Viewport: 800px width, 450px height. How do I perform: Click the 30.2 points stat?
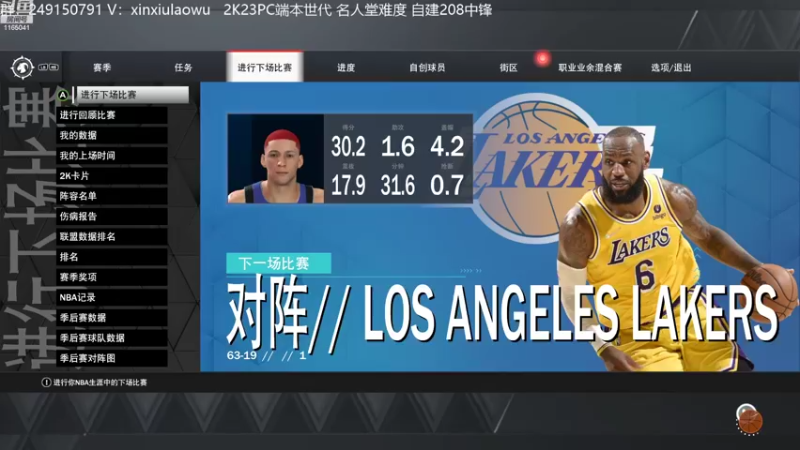[x=348, y=147]
